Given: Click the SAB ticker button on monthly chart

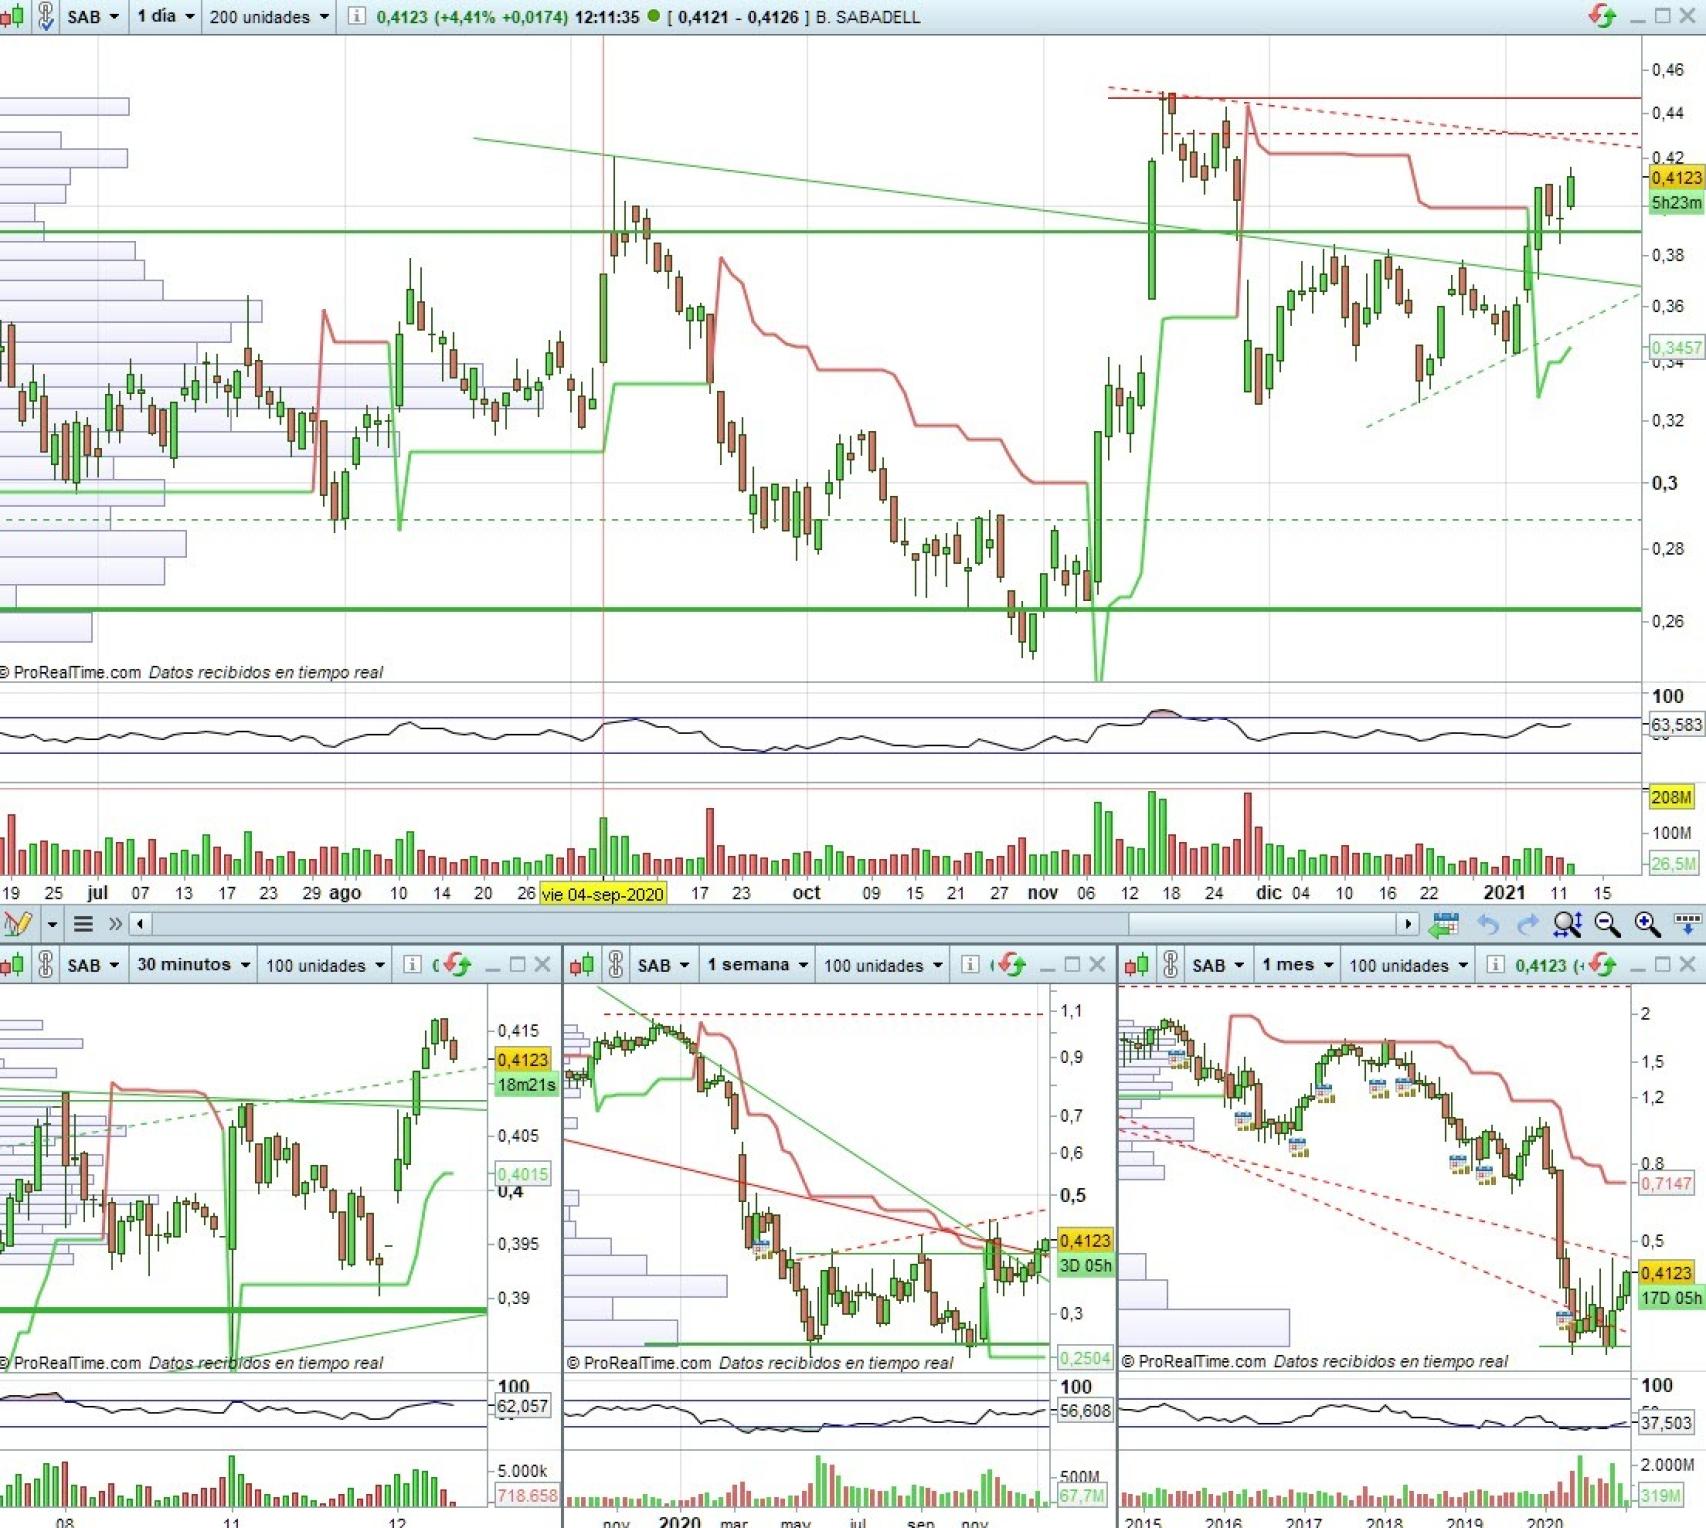Looking at the screenshot, I should click(x=1217, y=965).
